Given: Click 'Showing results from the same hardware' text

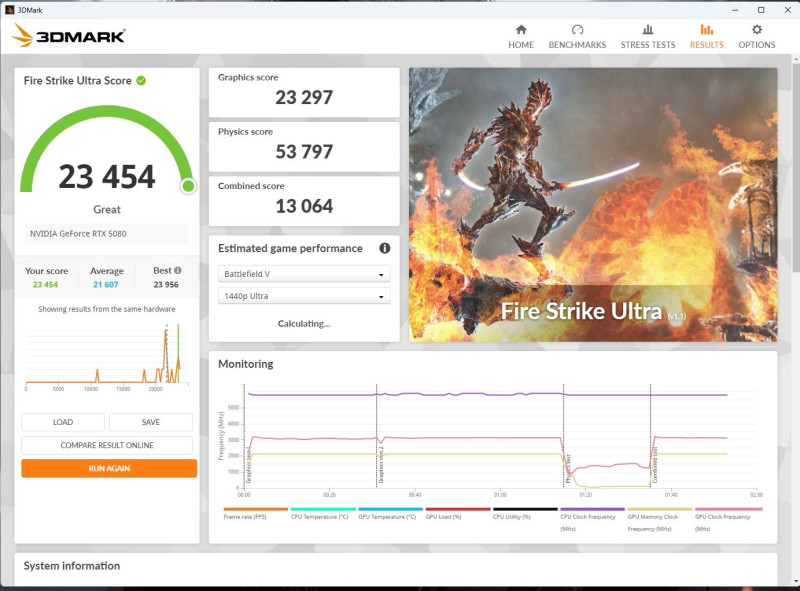Looking at the screenshot, I should pos(107,309).
